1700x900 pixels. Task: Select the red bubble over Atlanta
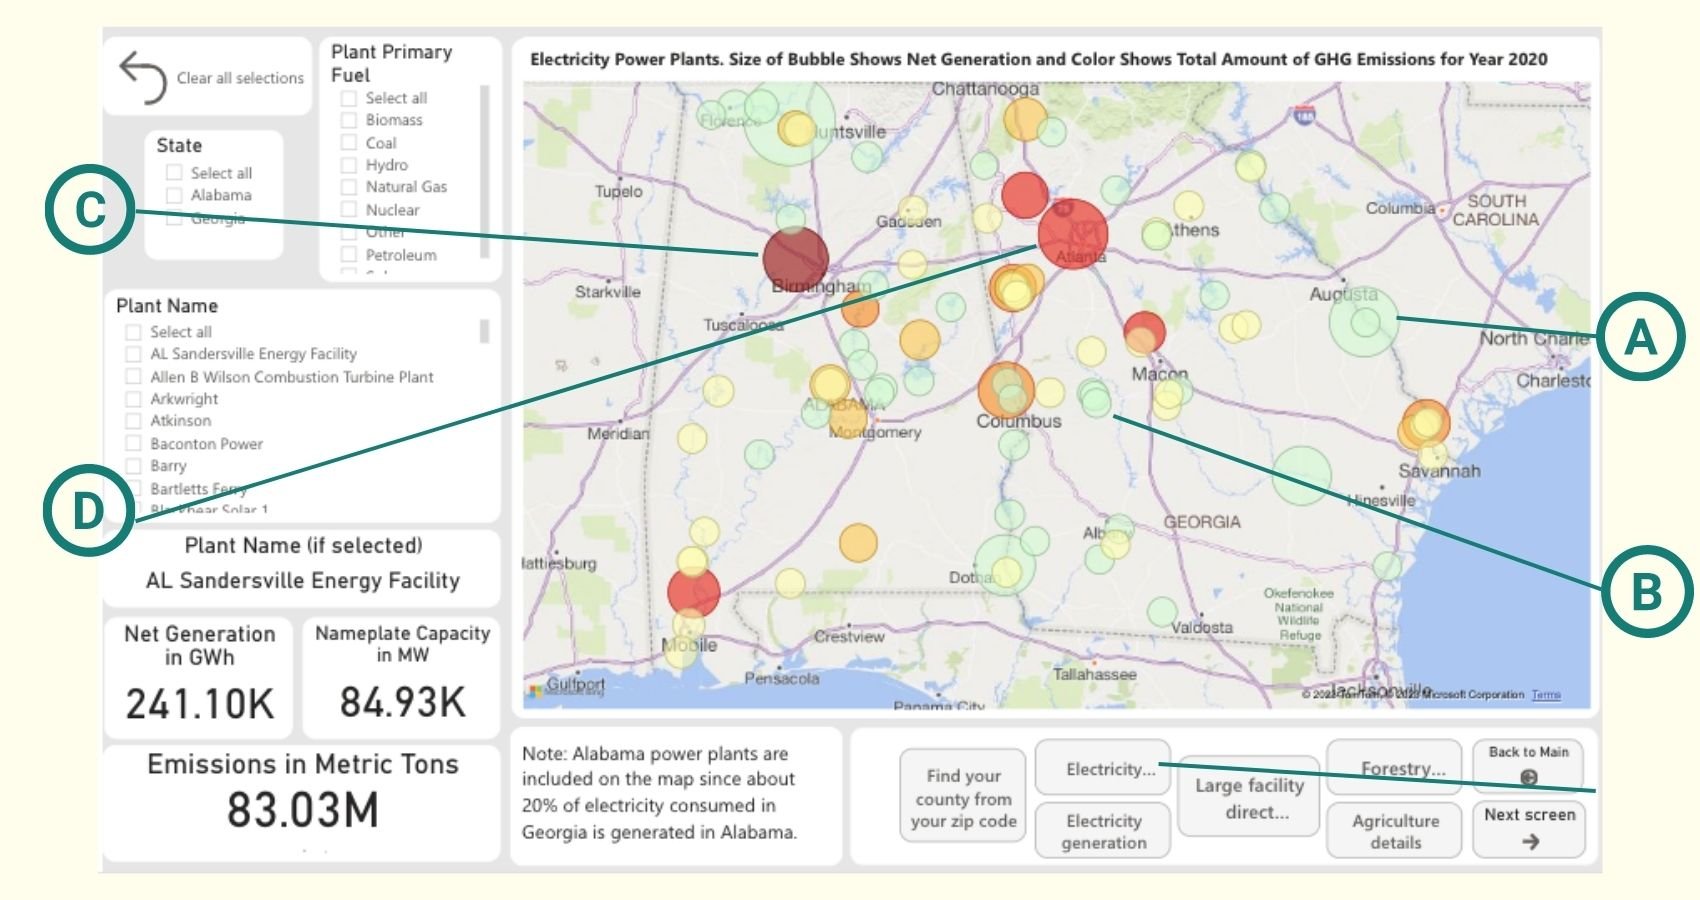[x=1072, y=234]
